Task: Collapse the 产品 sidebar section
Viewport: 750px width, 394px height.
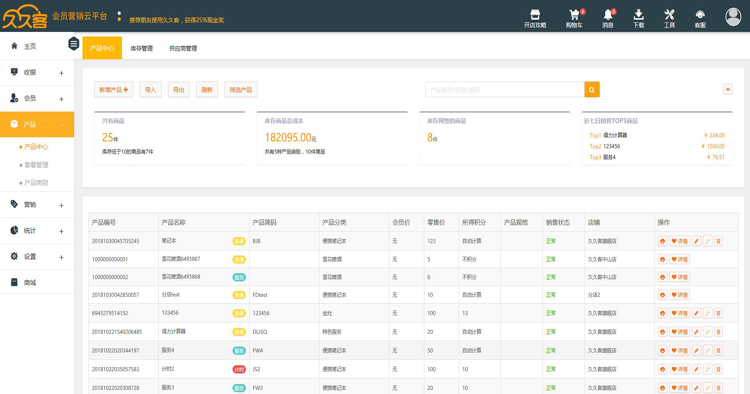Action: pyautogui.click(x=37, y=124)
